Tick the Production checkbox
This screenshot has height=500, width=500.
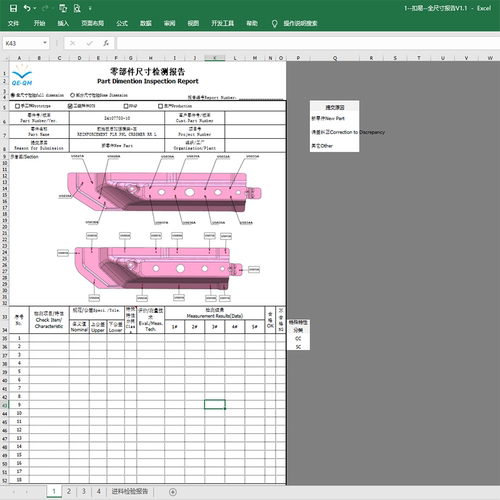click(x=160, y=106)
